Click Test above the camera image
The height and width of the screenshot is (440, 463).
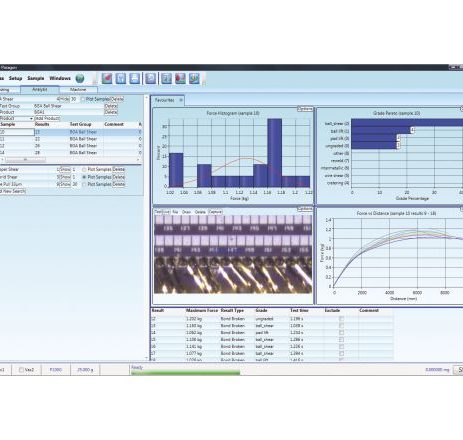point(158,212)
